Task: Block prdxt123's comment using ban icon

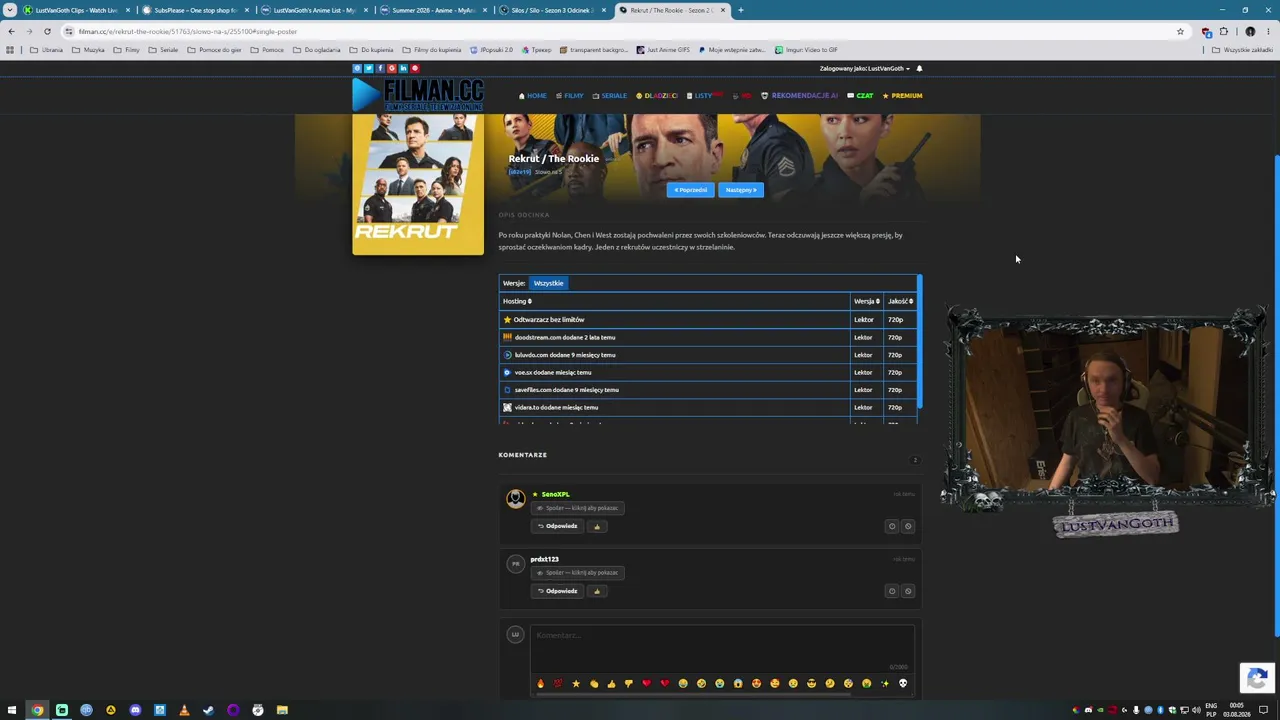Action: (x=908, y=591)
